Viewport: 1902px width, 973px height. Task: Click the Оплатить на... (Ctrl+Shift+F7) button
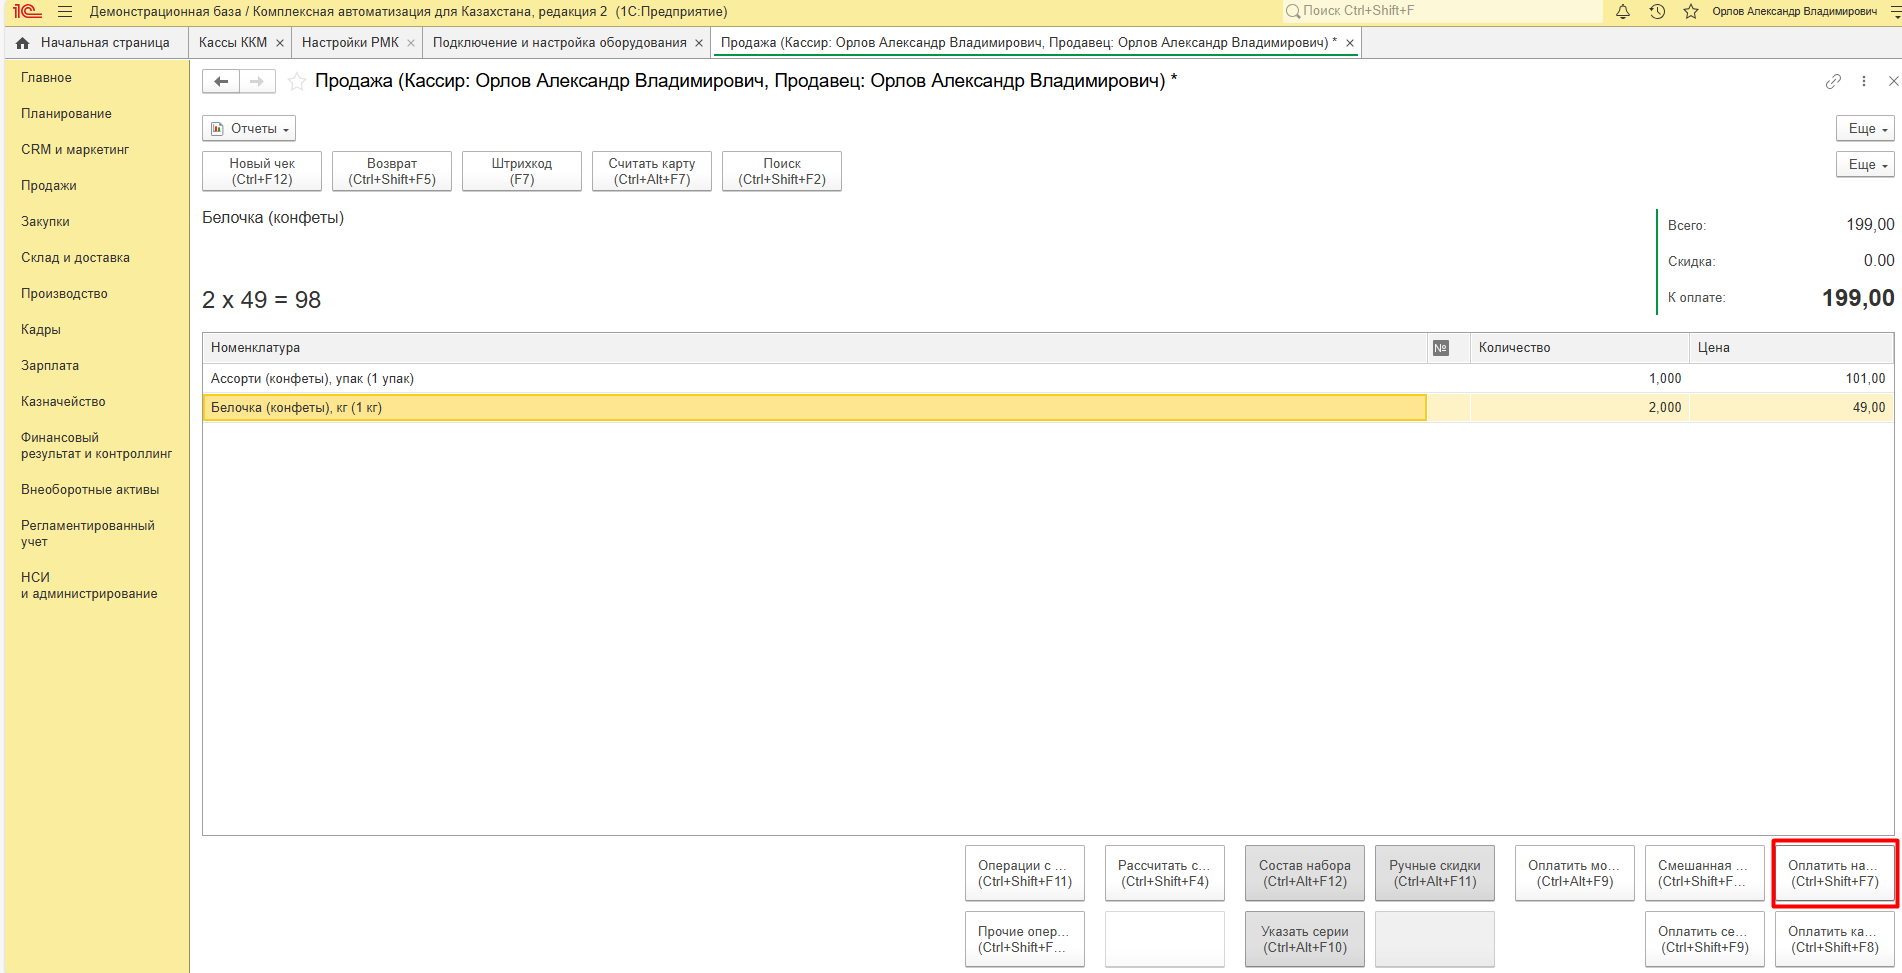pyautogui.click(x=1834, y=873)
